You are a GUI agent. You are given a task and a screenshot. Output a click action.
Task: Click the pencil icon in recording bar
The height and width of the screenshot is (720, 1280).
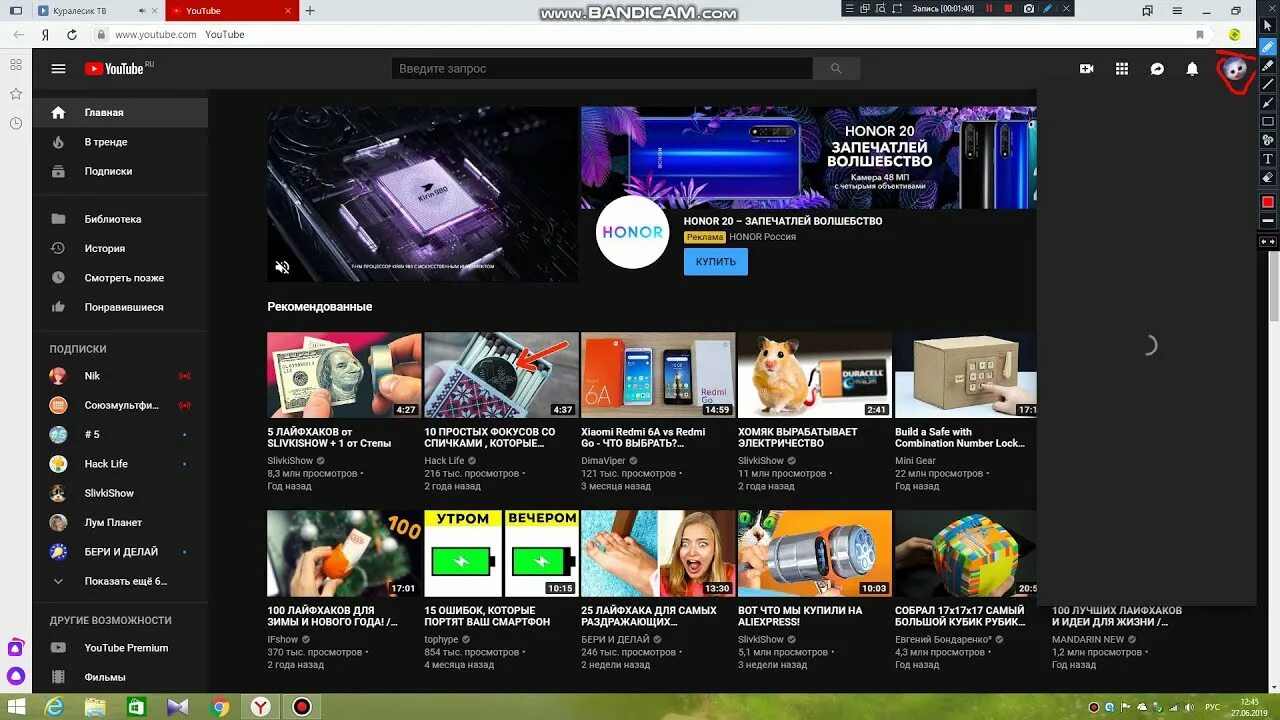click(1048, 9)
